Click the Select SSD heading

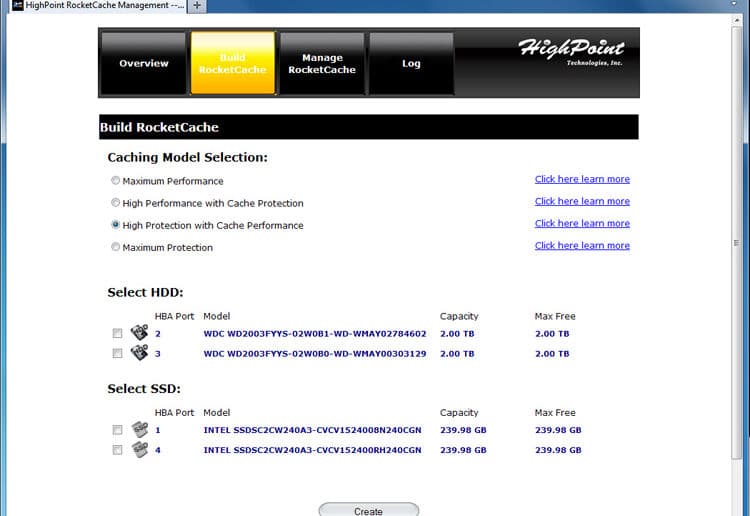[x=144, y=389]
